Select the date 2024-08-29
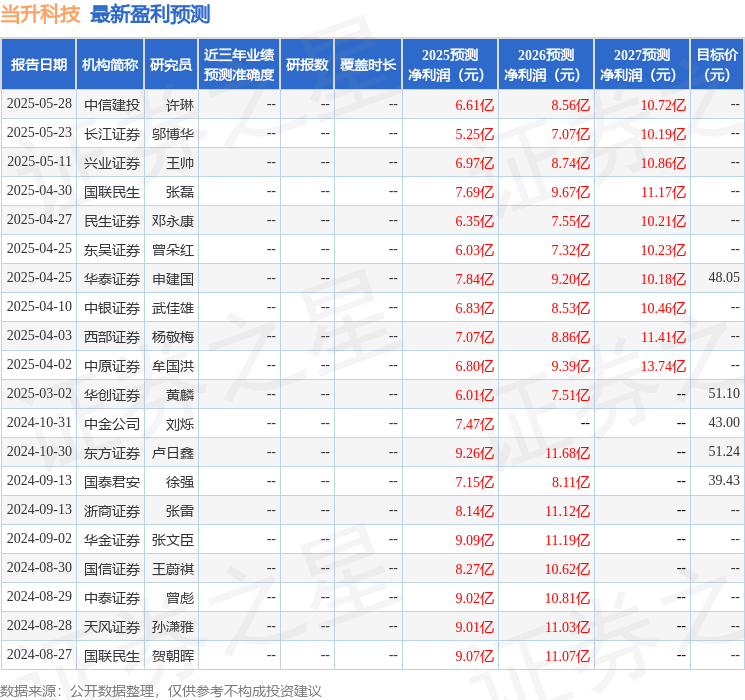The width and height of the screenshot is (745, 700). pyautogui.click(x=39, y=596)
